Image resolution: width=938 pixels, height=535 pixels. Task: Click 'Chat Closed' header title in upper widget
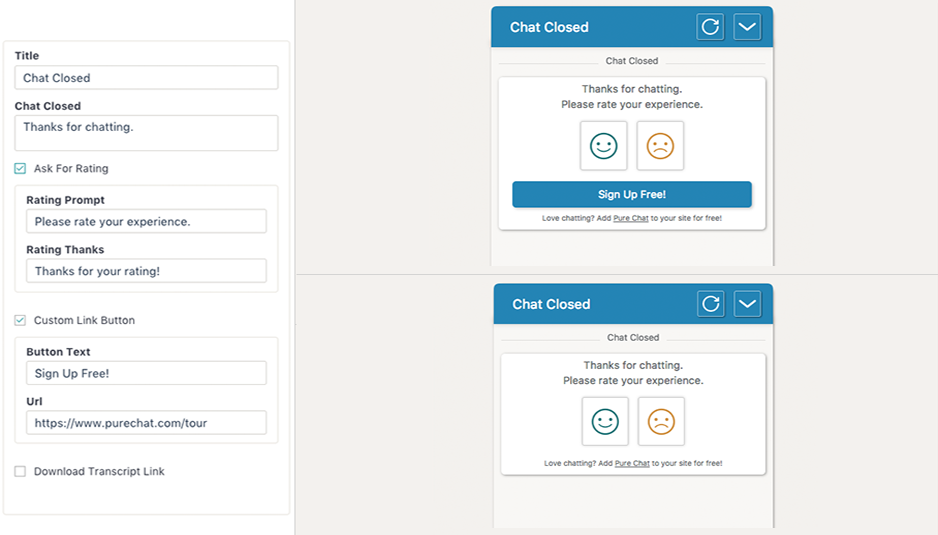pos(549,28)
